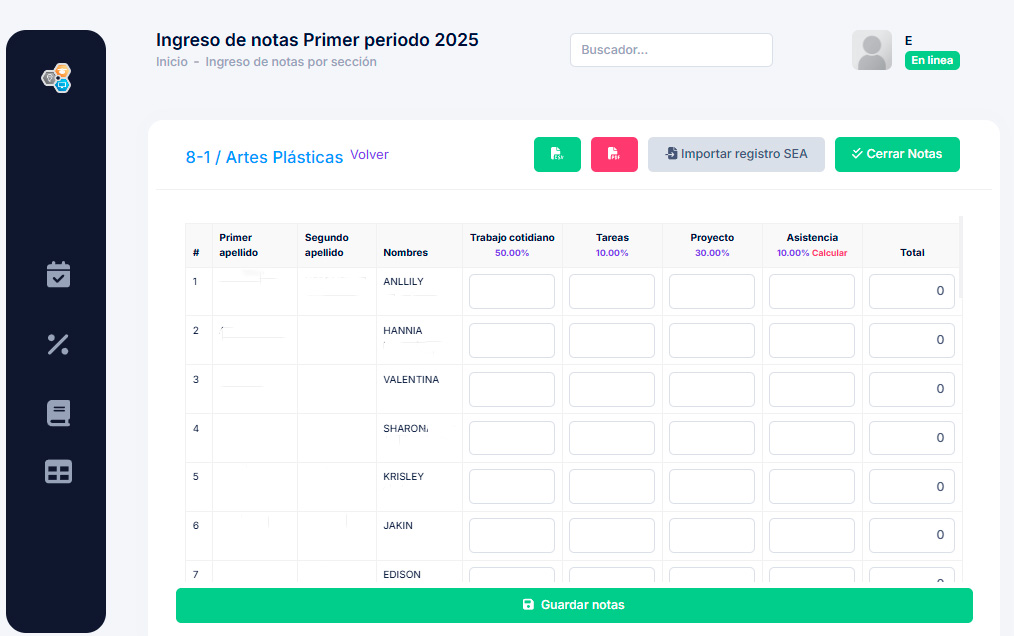The width and height of the screenshot is (1014, 636).
Task: Click the Volver link next to Artes Plásticas
Action: pyautogui.click(x=369, y=154)
